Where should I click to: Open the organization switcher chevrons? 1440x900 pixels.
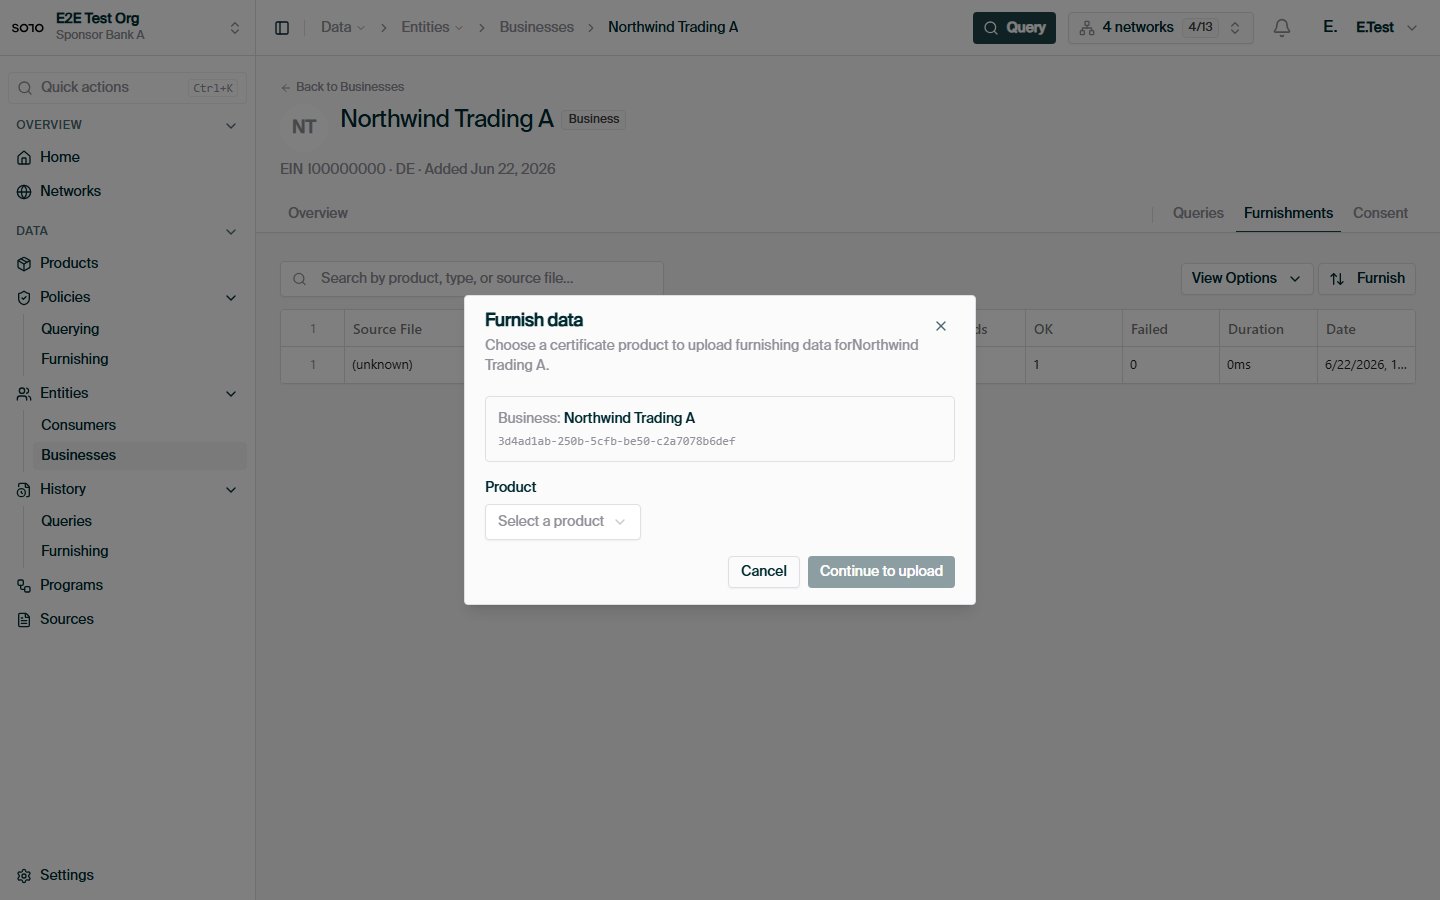point(235,28)
